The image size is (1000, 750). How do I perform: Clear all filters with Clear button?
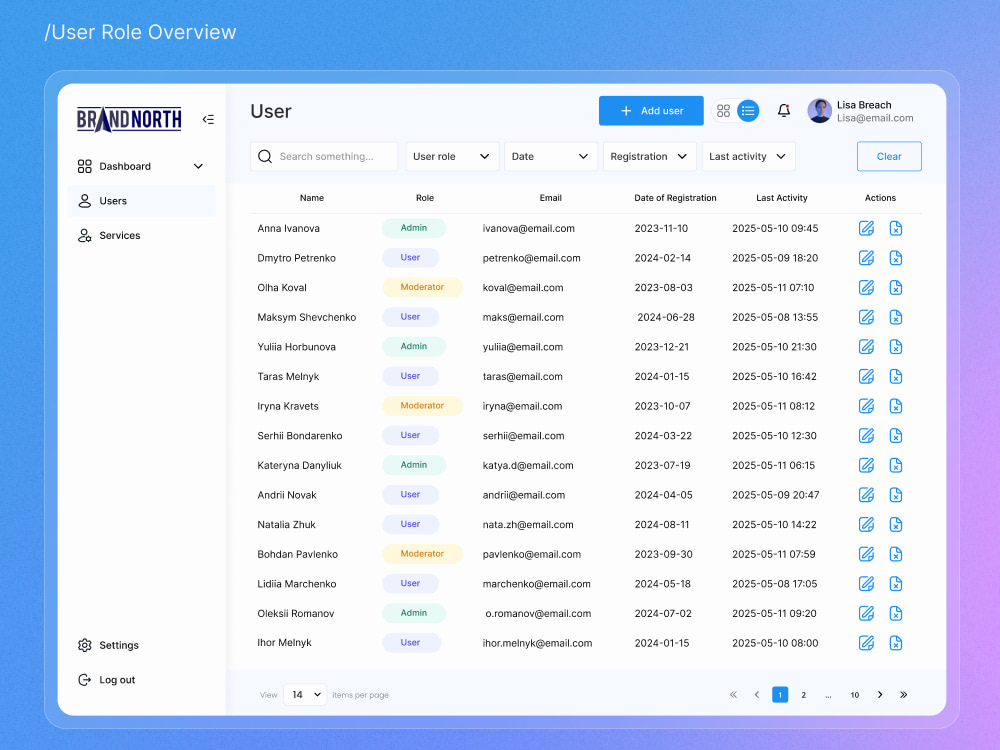pos(889,156)
